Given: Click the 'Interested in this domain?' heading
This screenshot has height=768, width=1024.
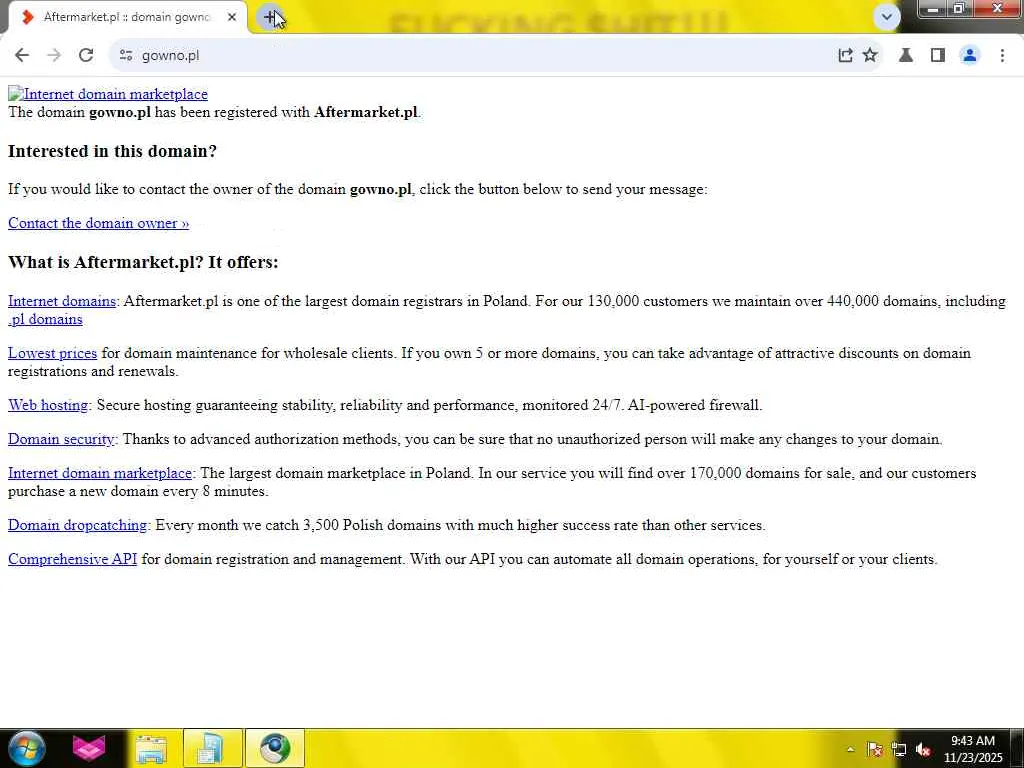Looking at the screenshot, I should 112,151.
